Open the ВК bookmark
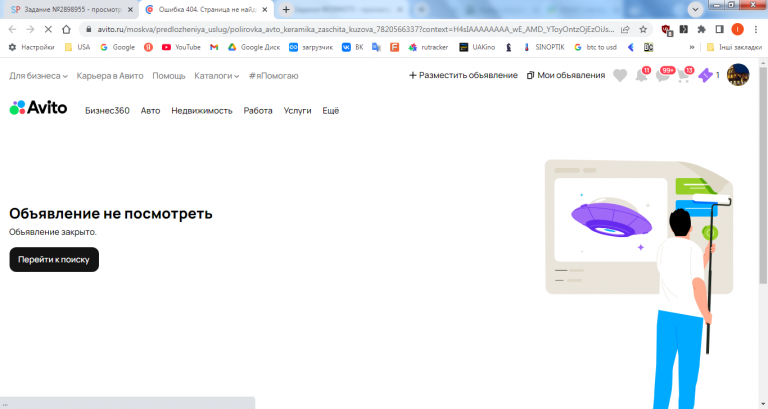This screenshot has width=768, height=409. pos(353,47)
